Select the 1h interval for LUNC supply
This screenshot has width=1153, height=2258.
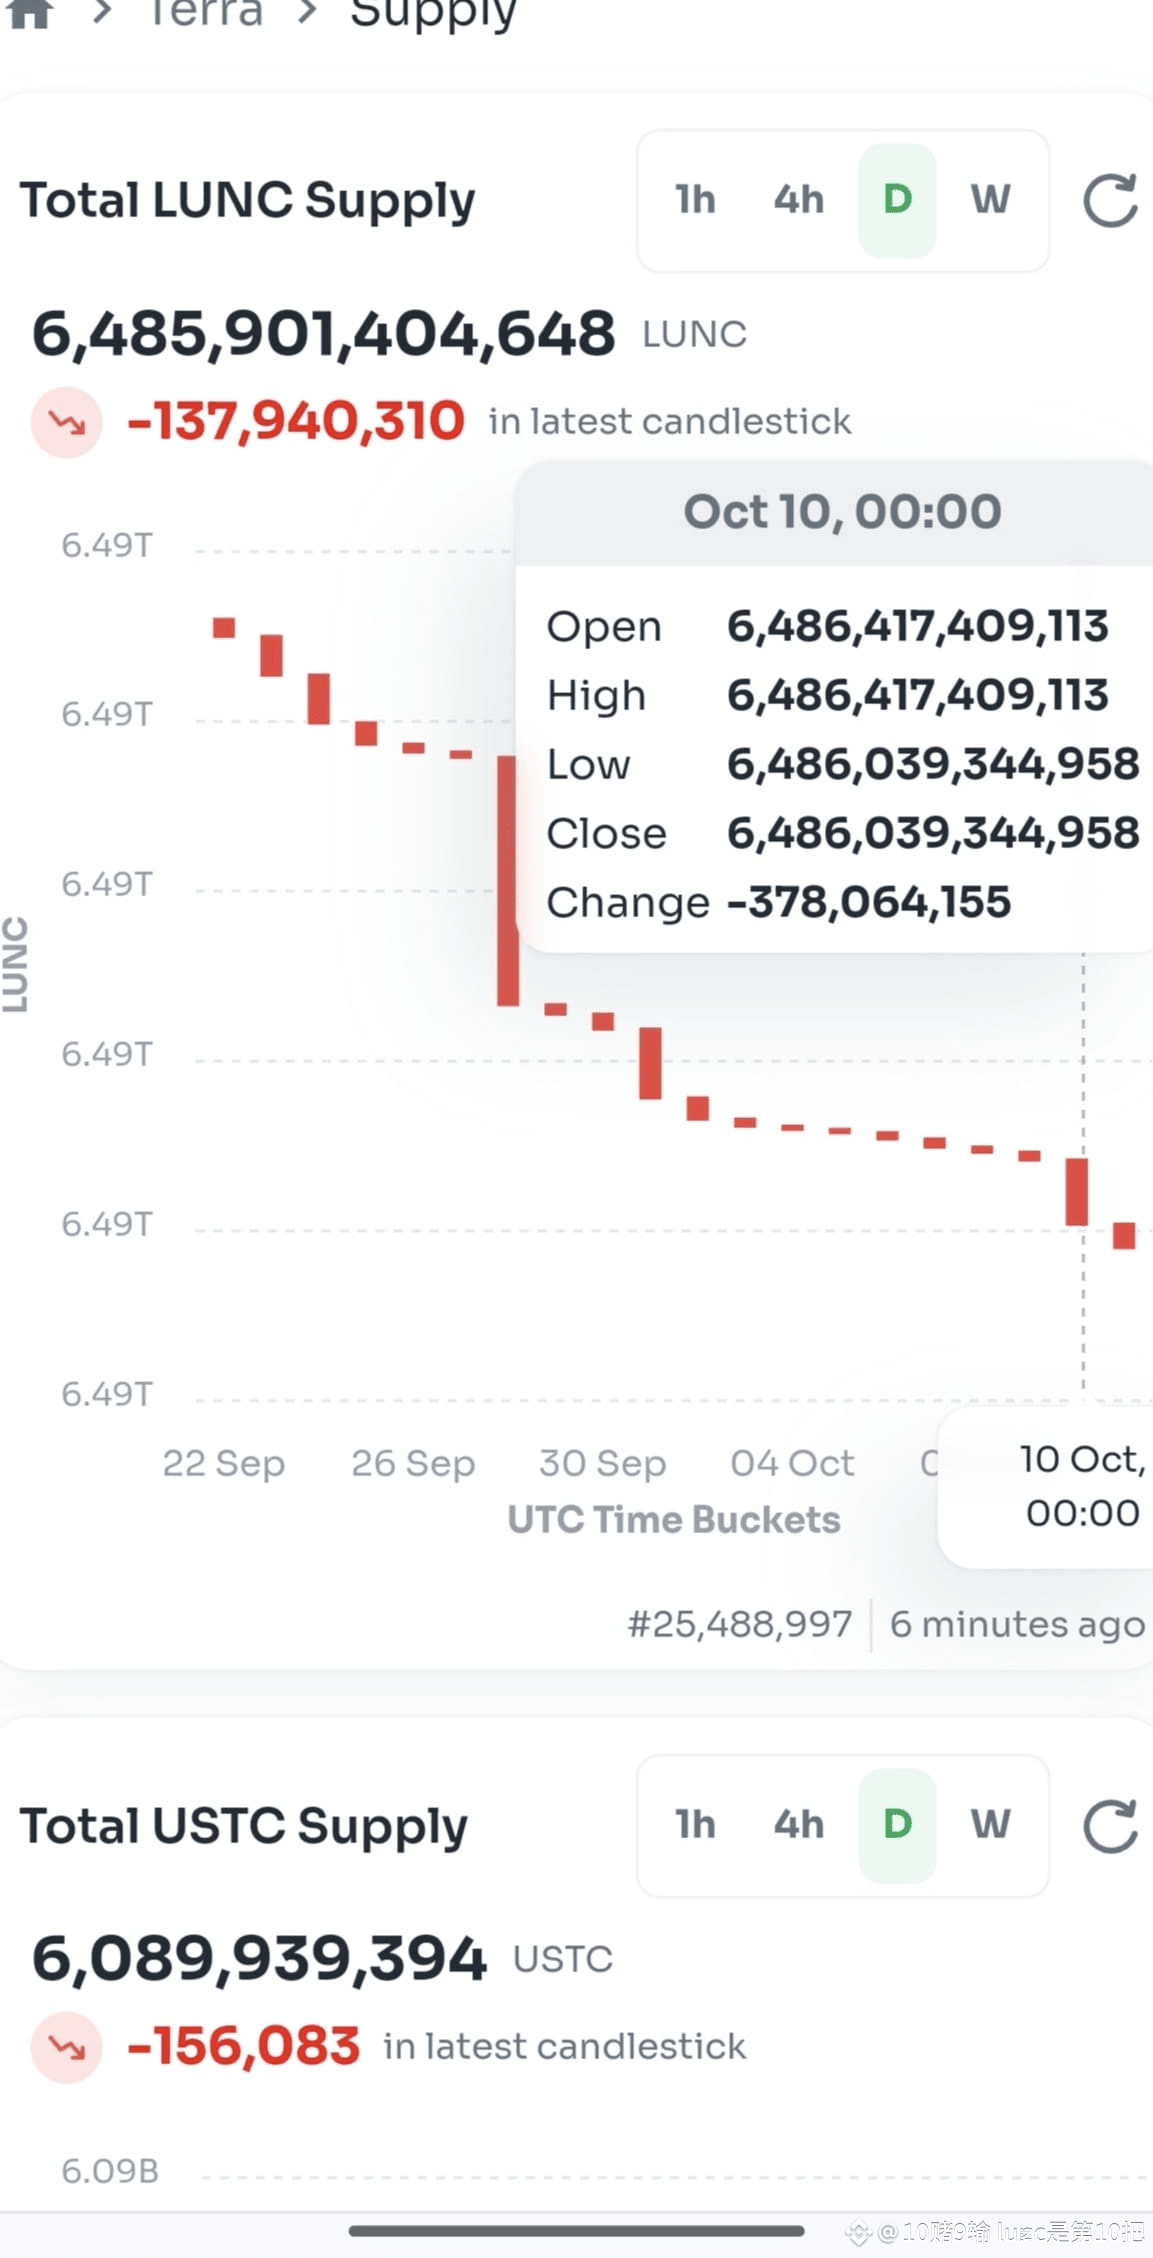[x=695, y=200]
